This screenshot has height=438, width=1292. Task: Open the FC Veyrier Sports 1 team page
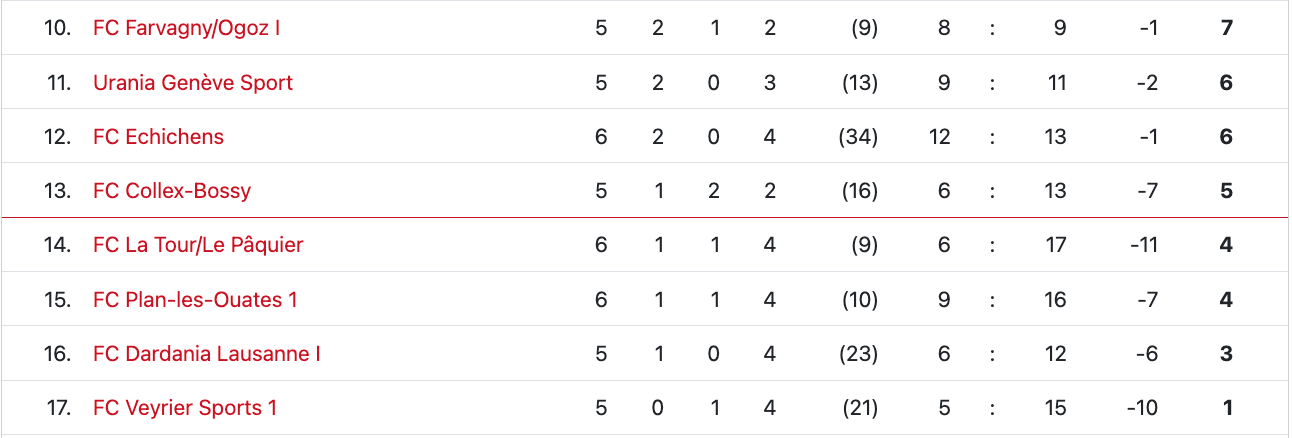(x=185, y=408)
